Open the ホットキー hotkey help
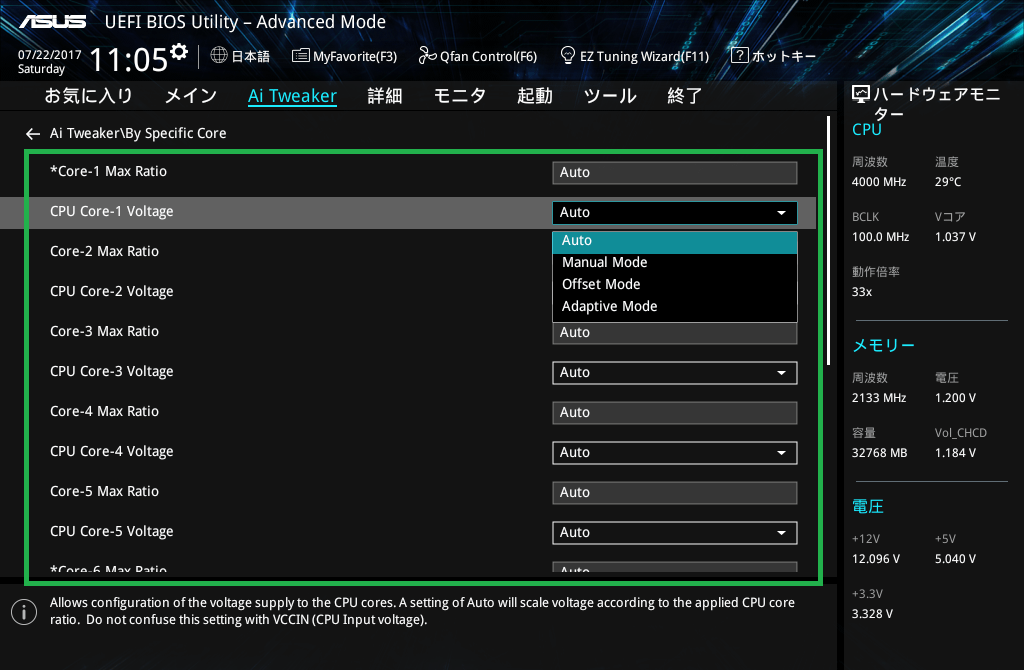This screenshot has width=1024, height=670. coord(773,56)
